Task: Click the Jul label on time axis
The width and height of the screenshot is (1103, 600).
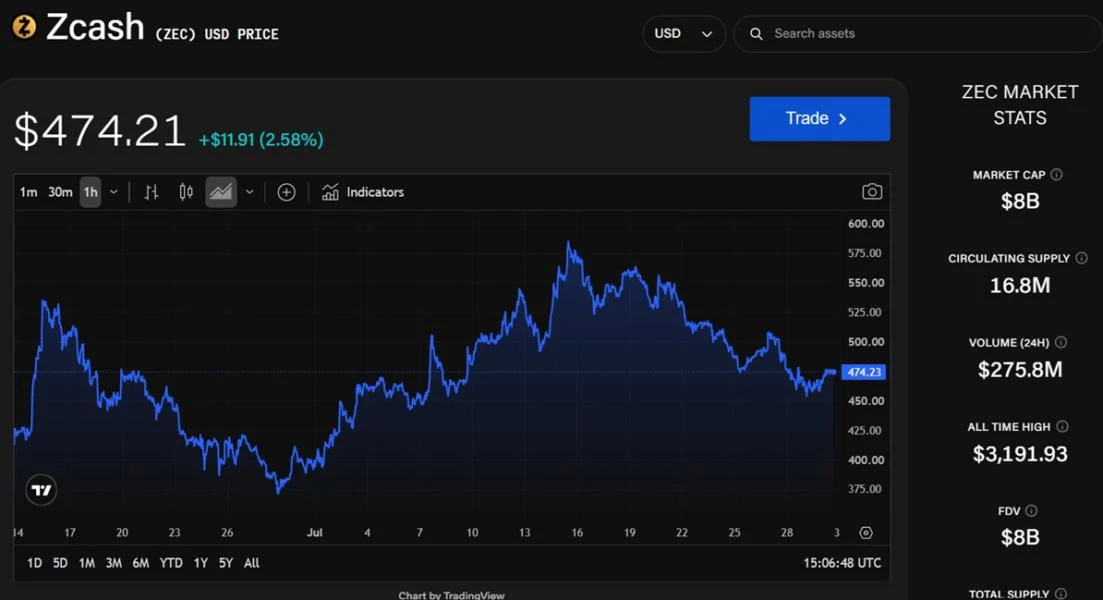Action: click(x=314, y=532)
